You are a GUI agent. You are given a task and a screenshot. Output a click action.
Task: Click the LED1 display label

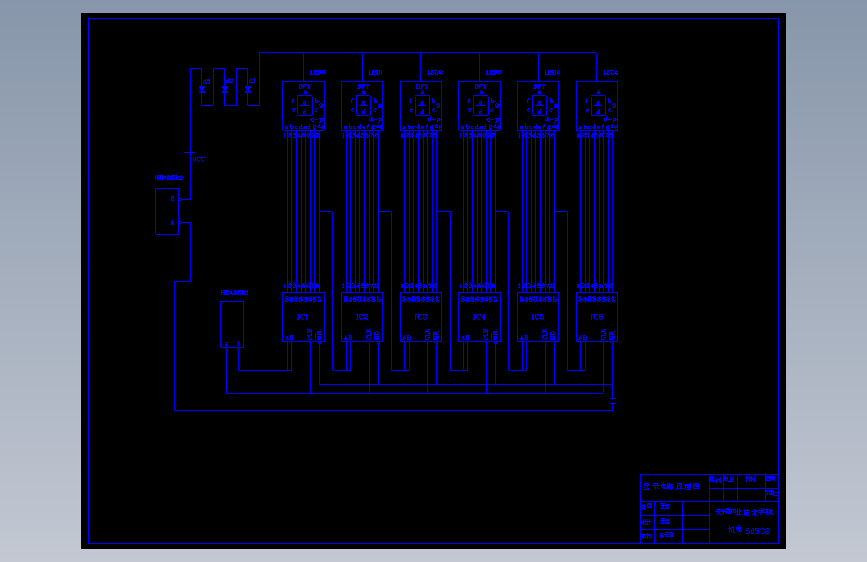click(x=375, y=73)
